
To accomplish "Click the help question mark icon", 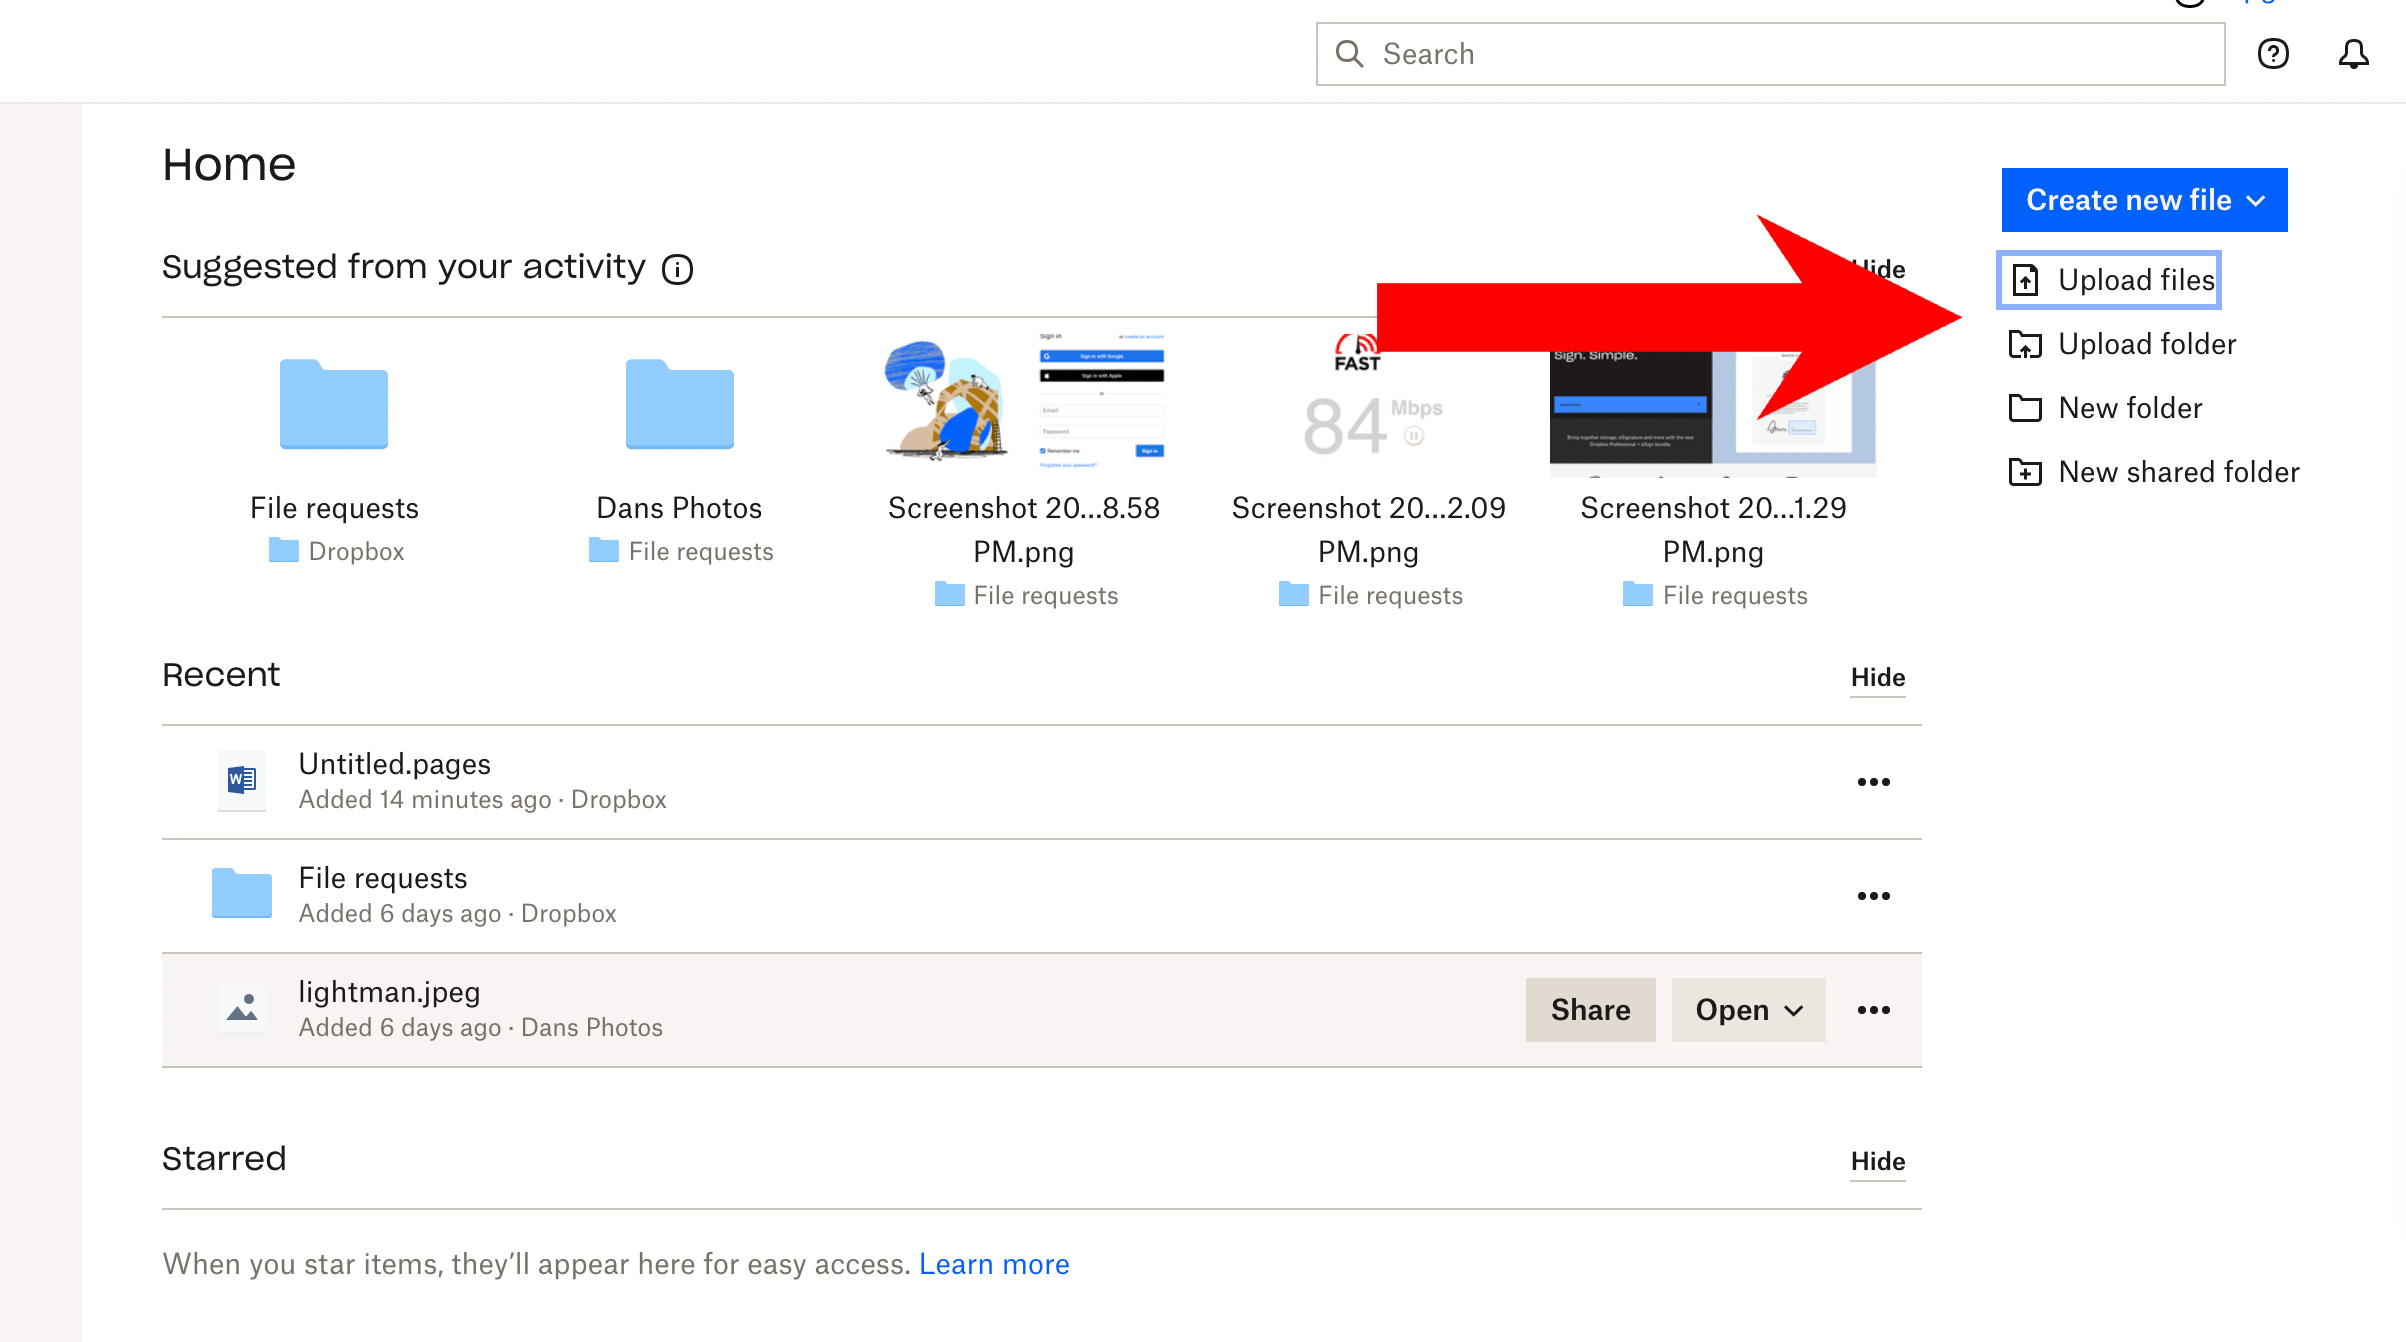I will (2273, 54).
